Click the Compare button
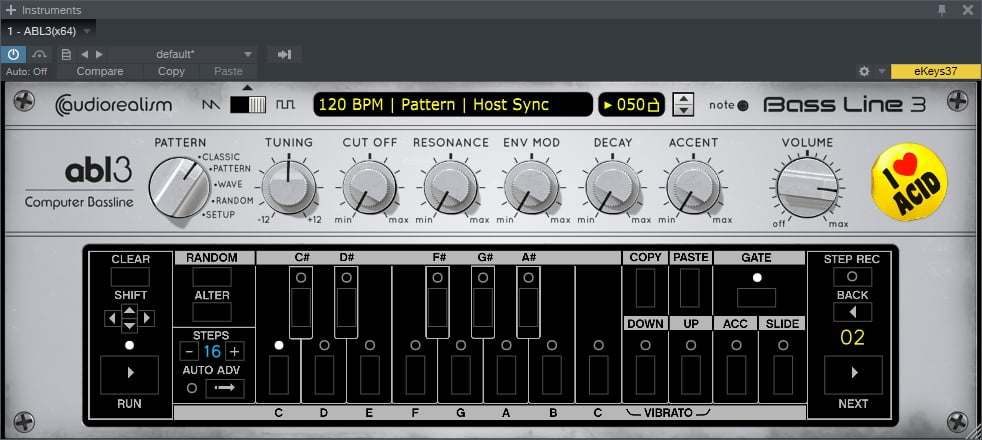Screen dimensions: 982x440 click(x=100, y=71)
